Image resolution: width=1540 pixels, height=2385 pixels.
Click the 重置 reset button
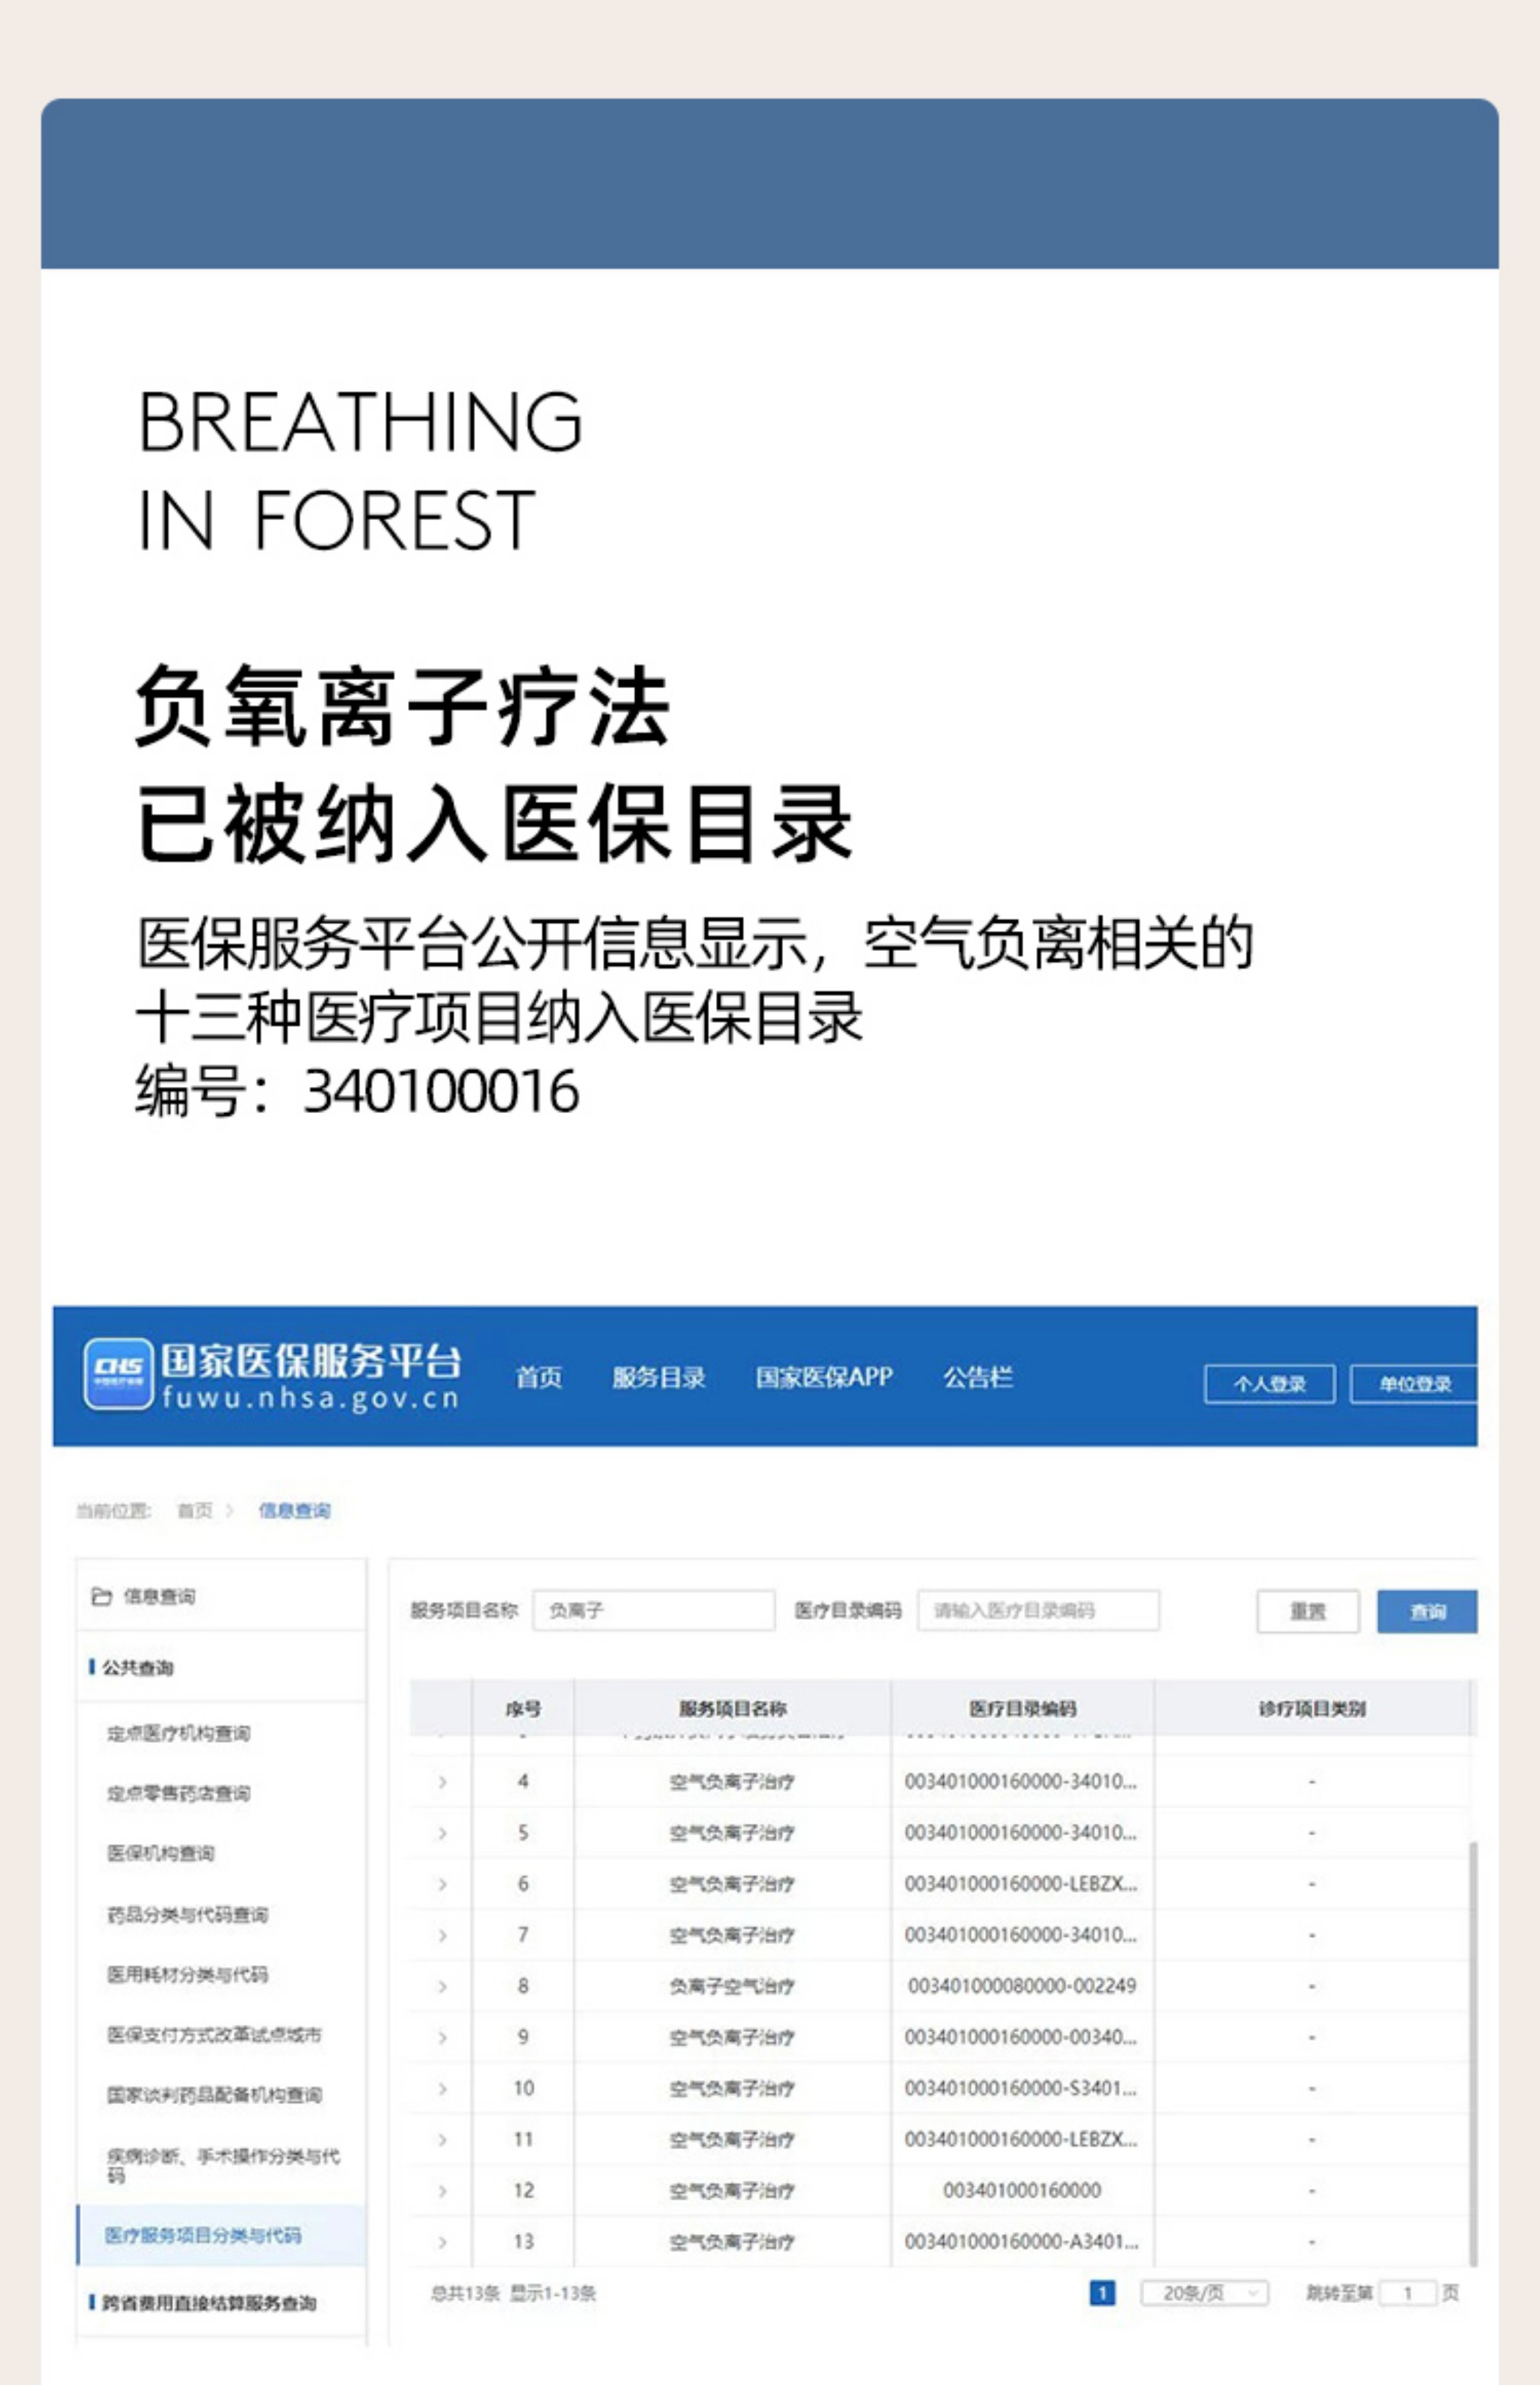coord(1307,1611)
